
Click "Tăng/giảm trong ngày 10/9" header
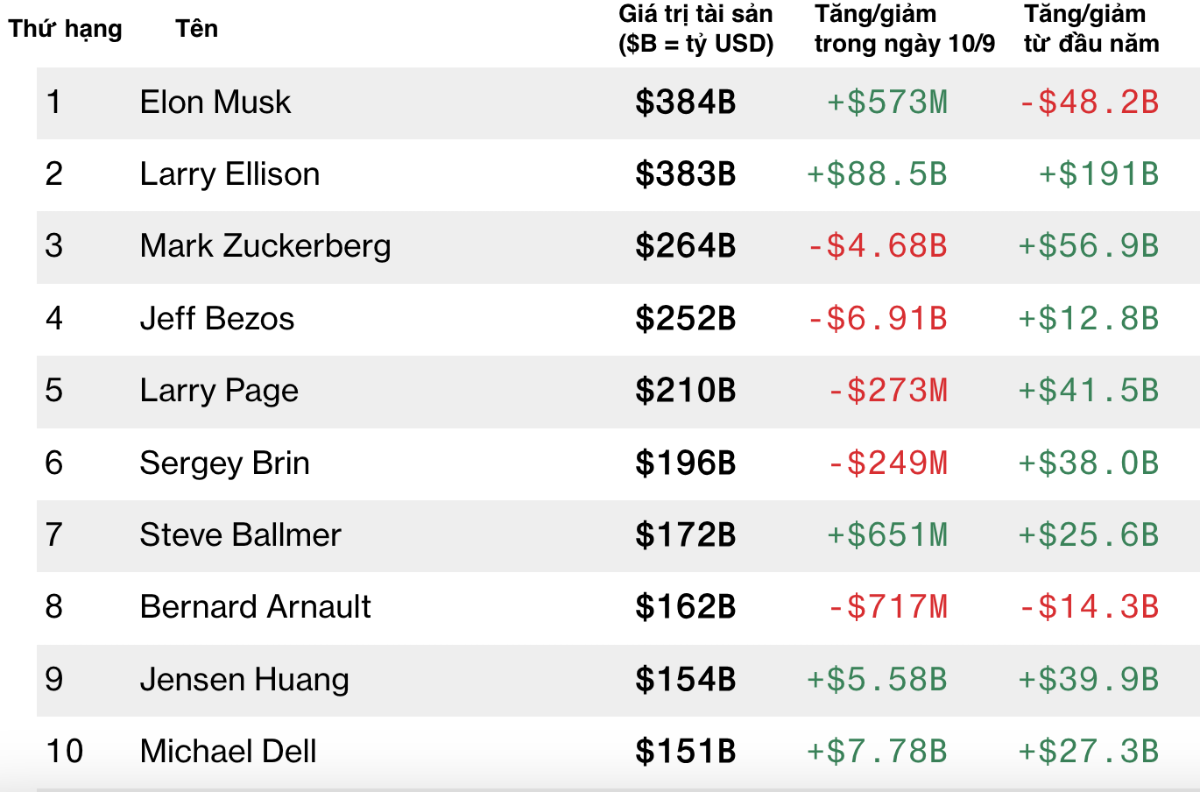[x=904, y=29]
